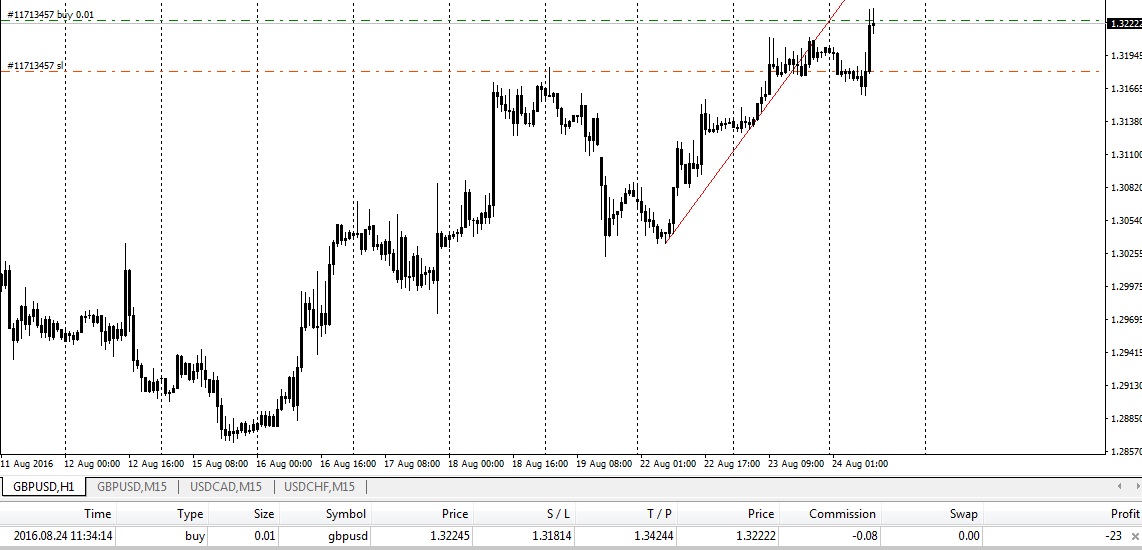Click the '17 Aug 08:00' time axis label
Viewport: 1142px width, 550px height.
[x=412, y=463]
